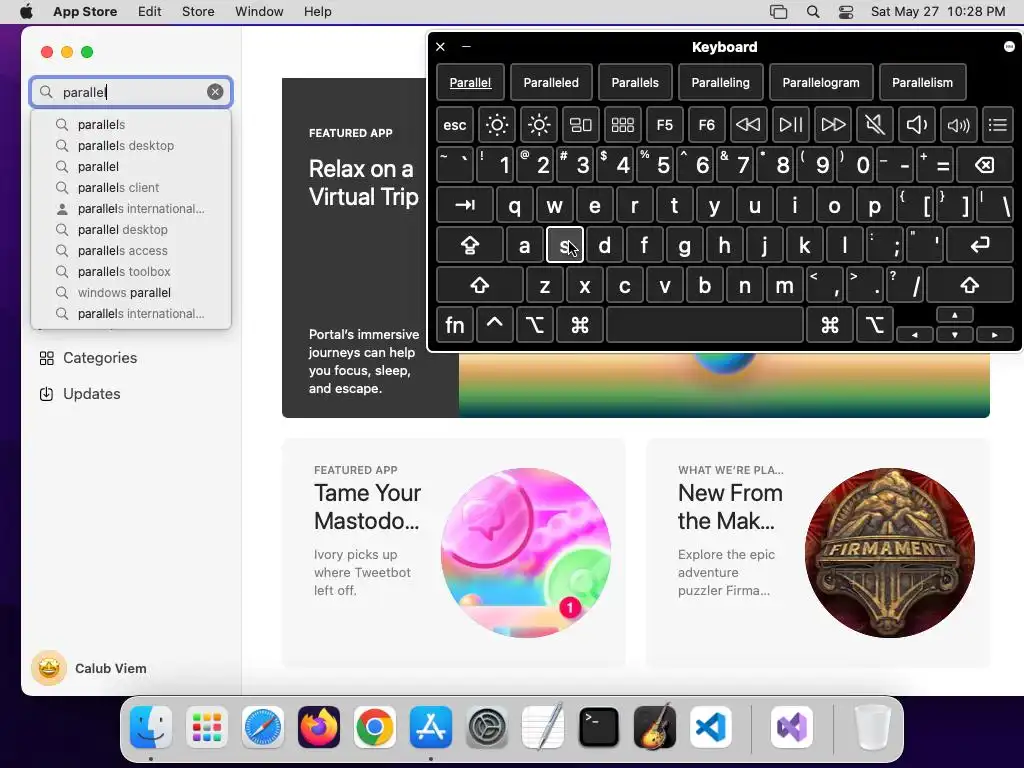Open Terminal from the Dock

[x=598, y=727]
